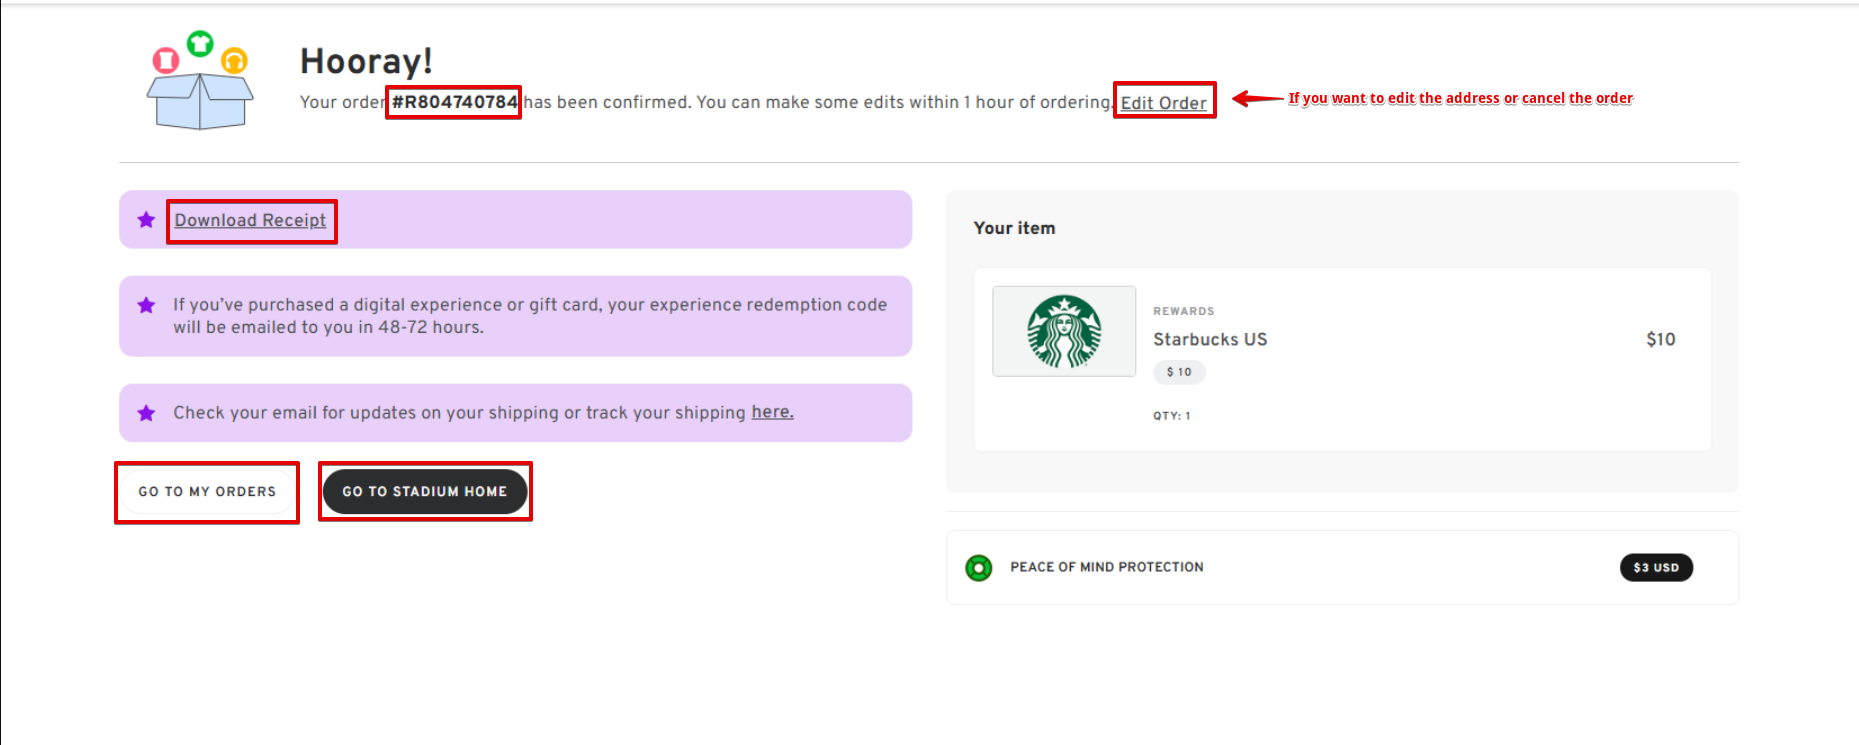
Task: Download the order receipt
Action: 250,221
